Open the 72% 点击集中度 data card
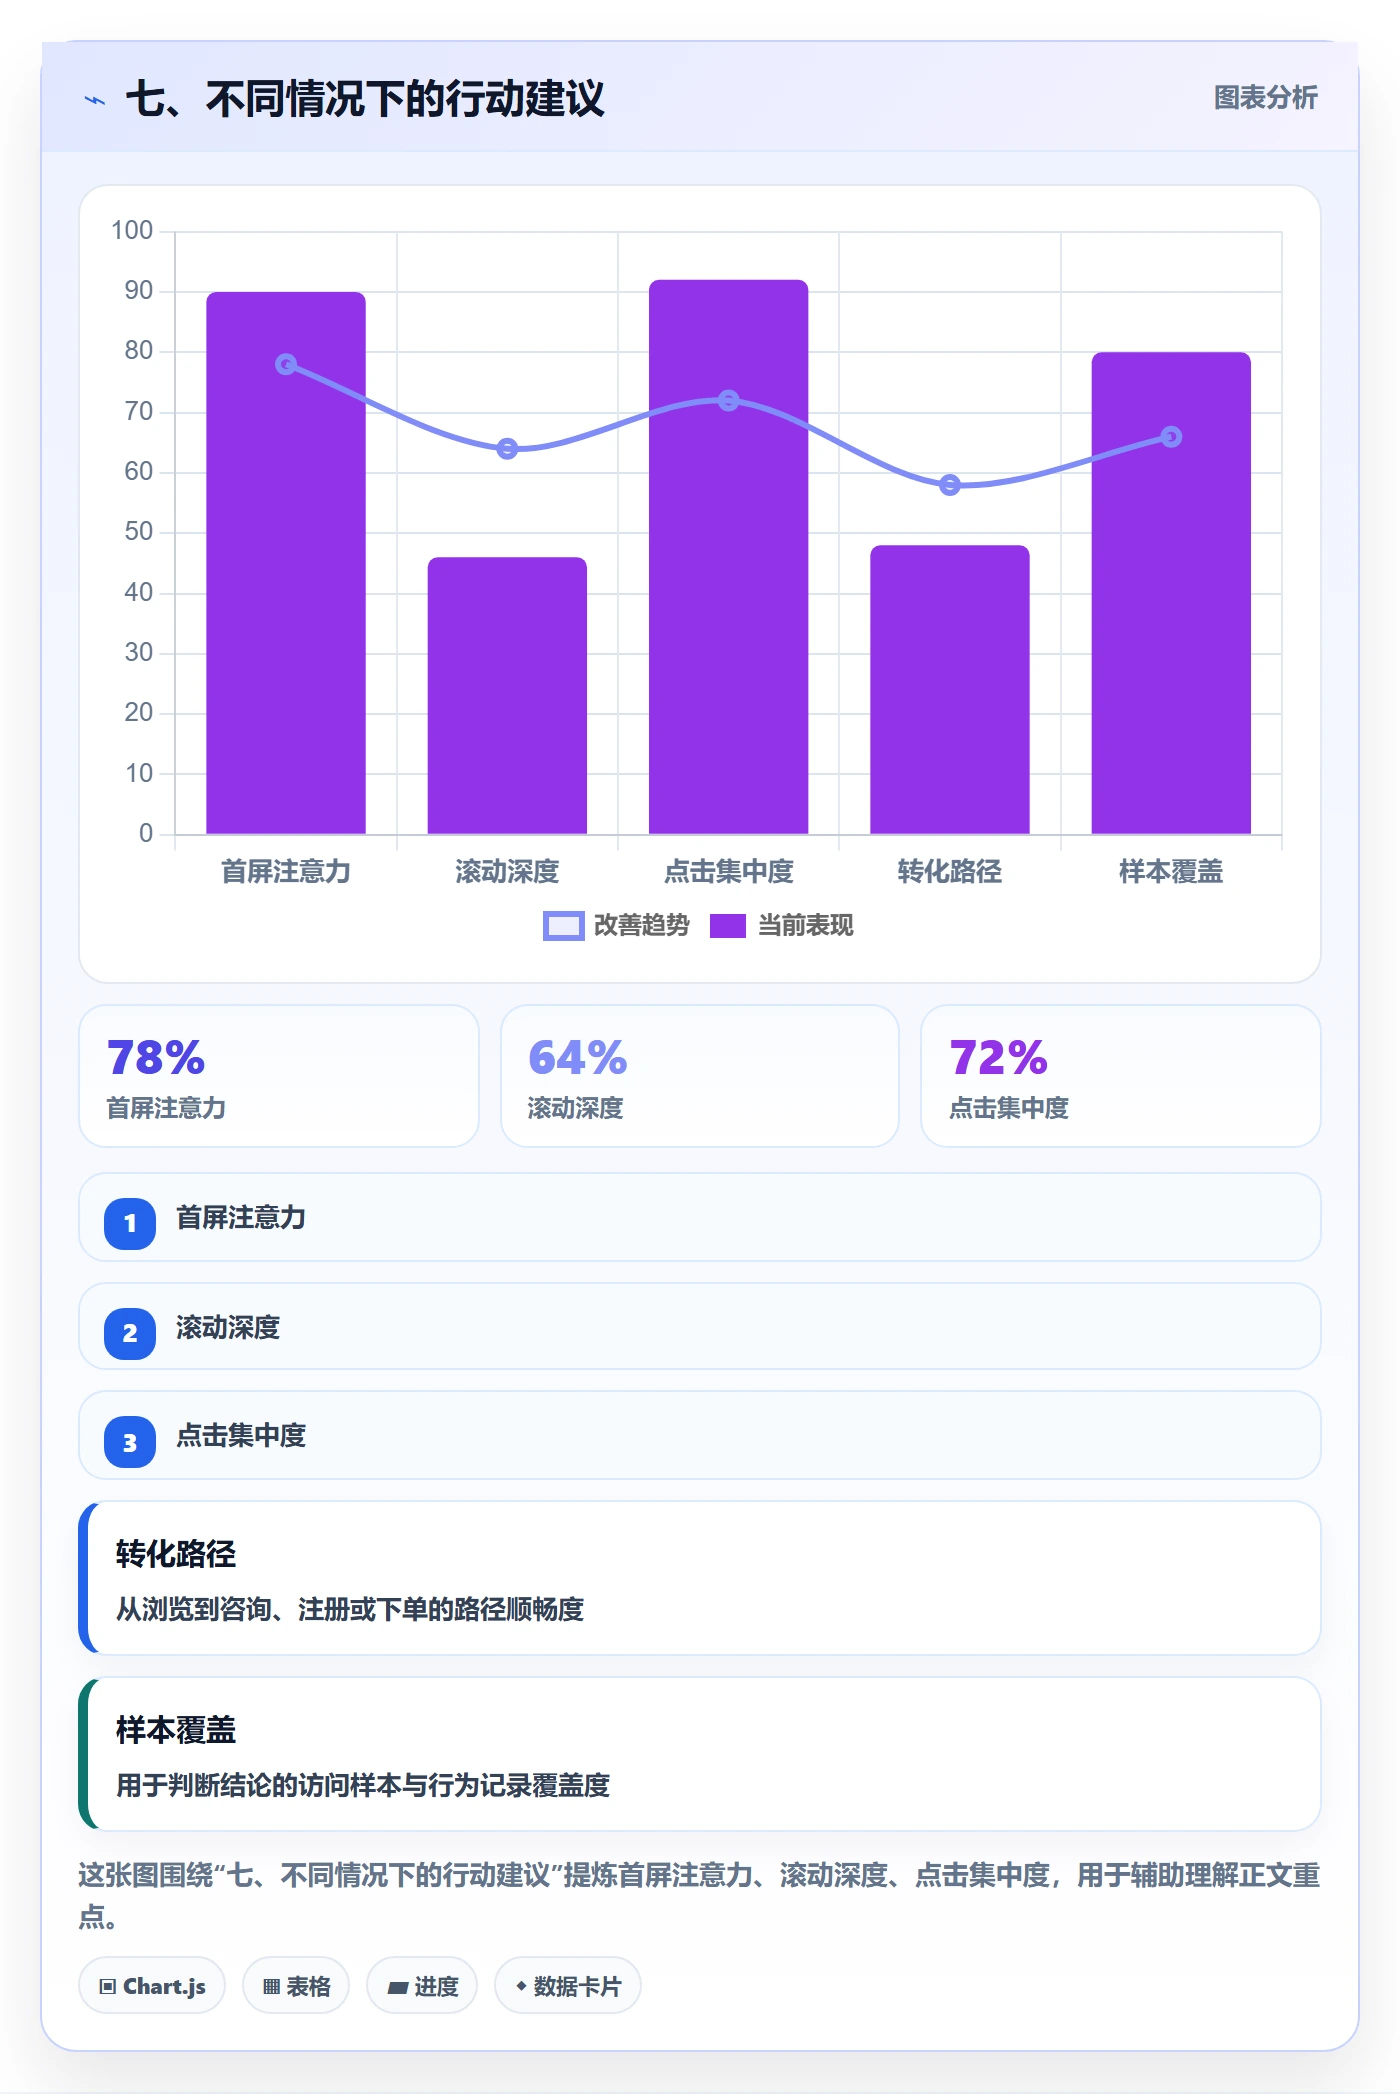The width and height of the screenshot is (1400, 2094). (x=1121, y=1076)
